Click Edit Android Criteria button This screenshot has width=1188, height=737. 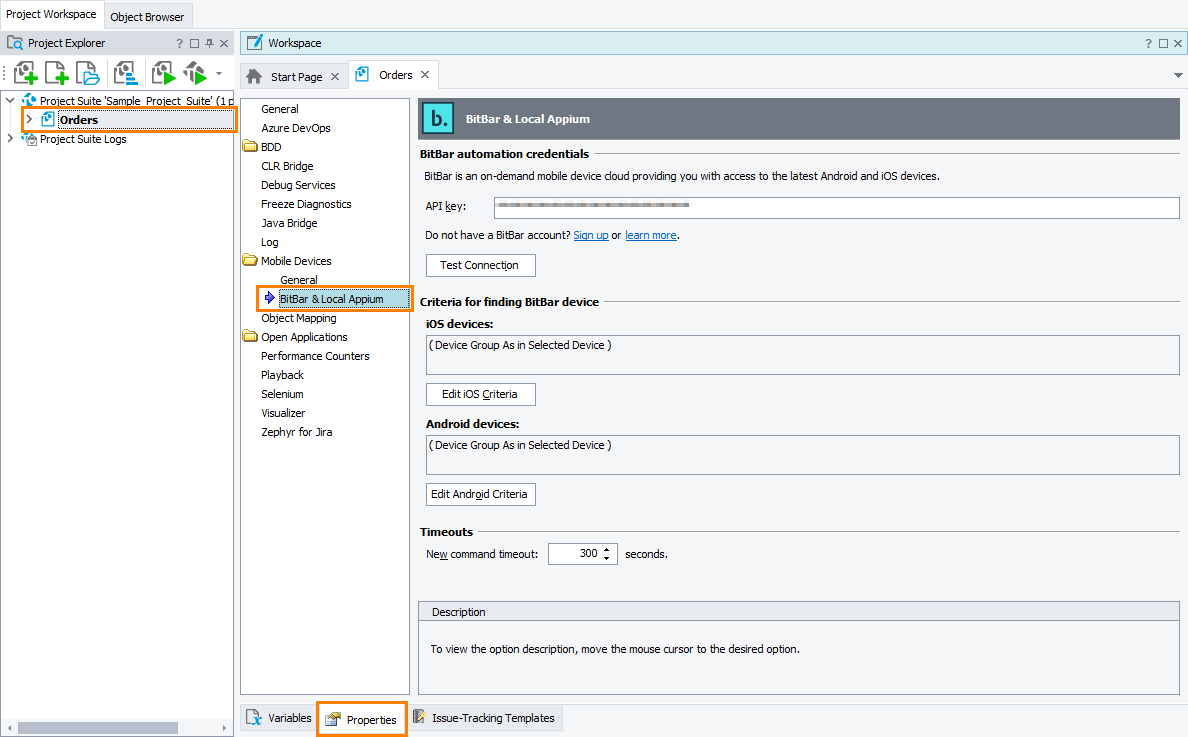point(480,495)
